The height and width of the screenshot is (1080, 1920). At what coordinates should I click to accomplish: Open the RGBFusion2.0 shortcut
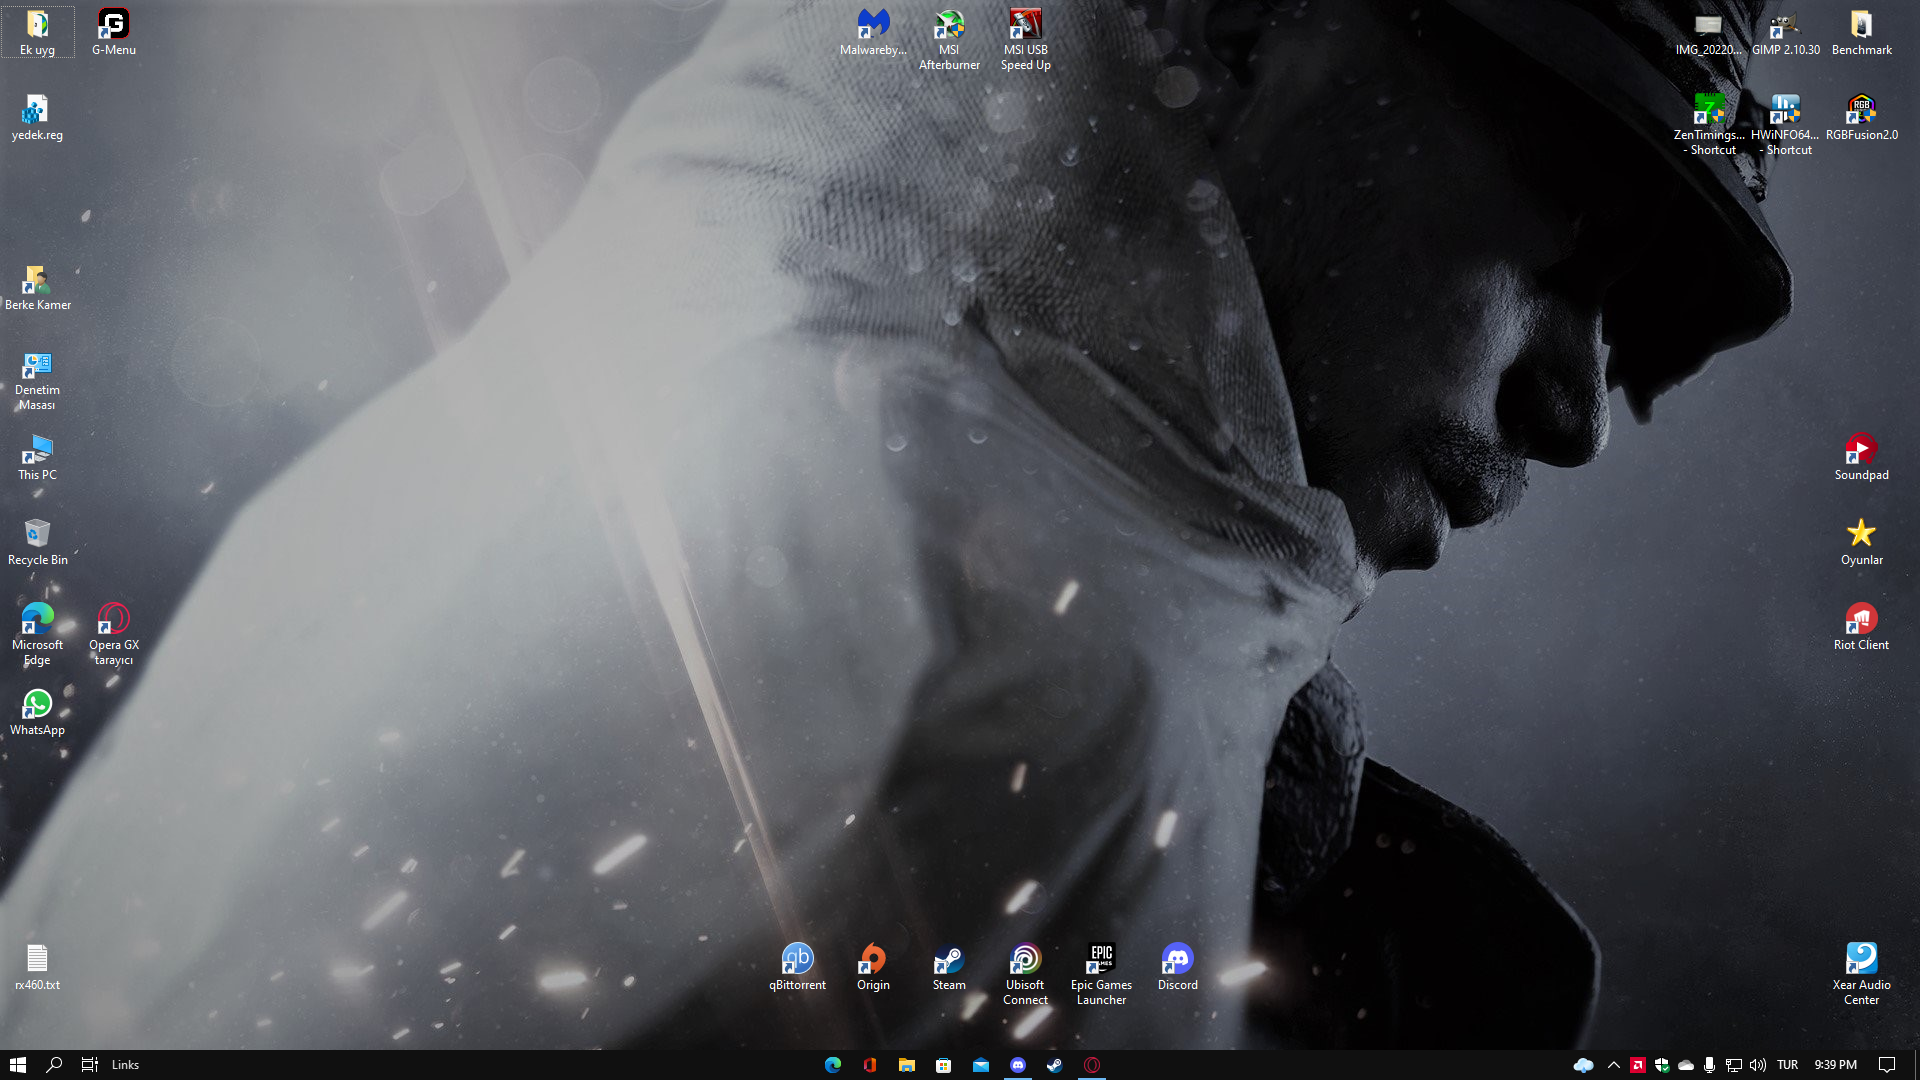click(x=1861, y=117)
